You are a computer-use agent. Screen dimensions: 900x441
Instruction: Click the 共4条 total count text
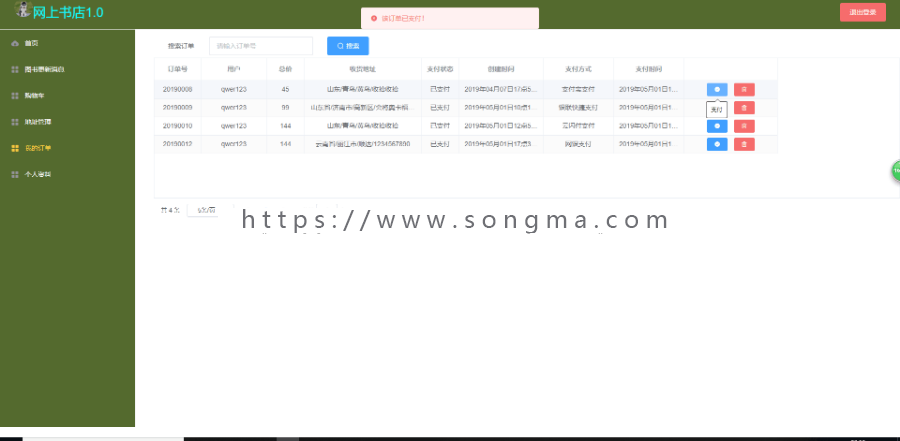(170, 210)
